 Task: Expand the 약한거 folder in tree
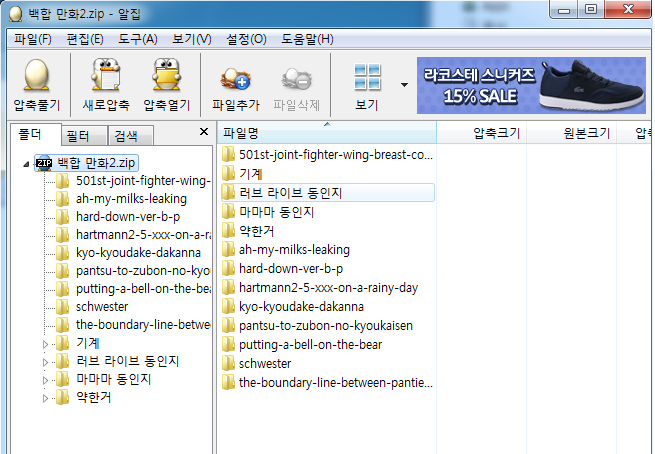point(44,397)
